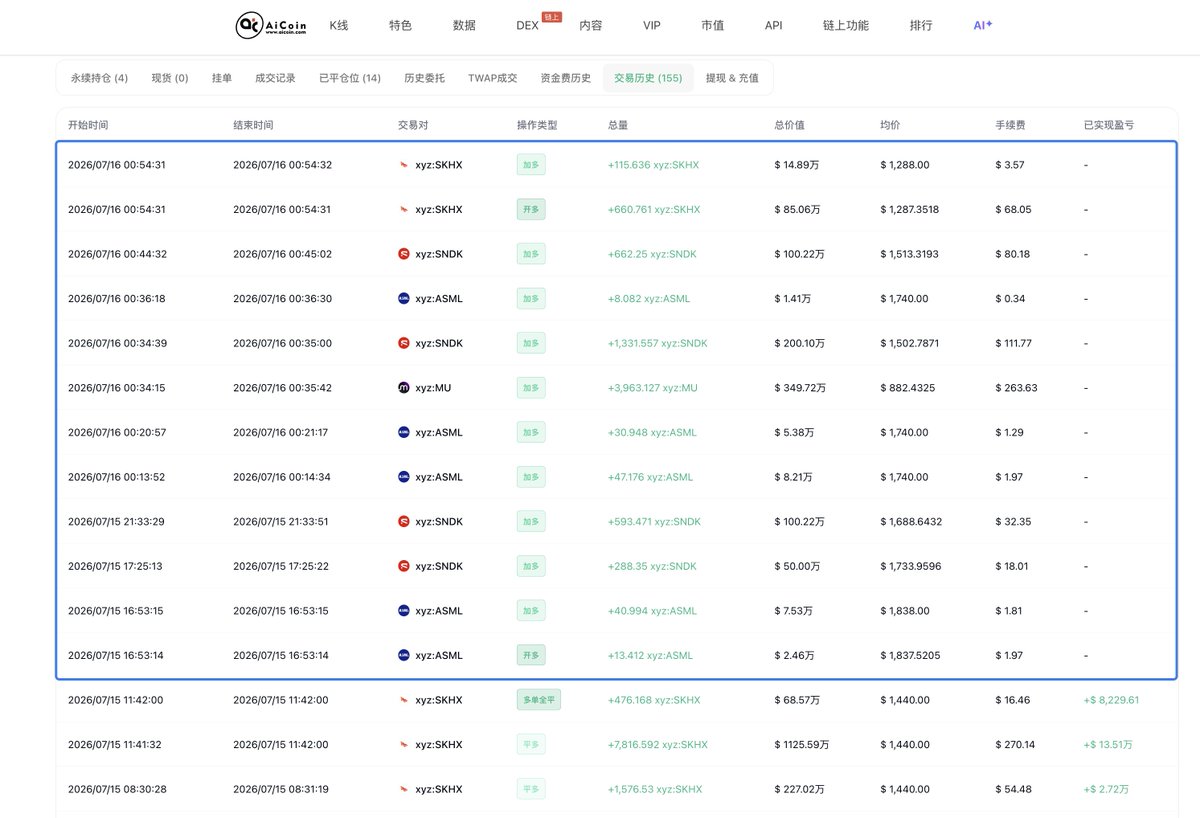Image resolution: width=1200 pixels, height=818 pixels.
Task: Click the 加多 tag in the MU row
Action: 531,388
